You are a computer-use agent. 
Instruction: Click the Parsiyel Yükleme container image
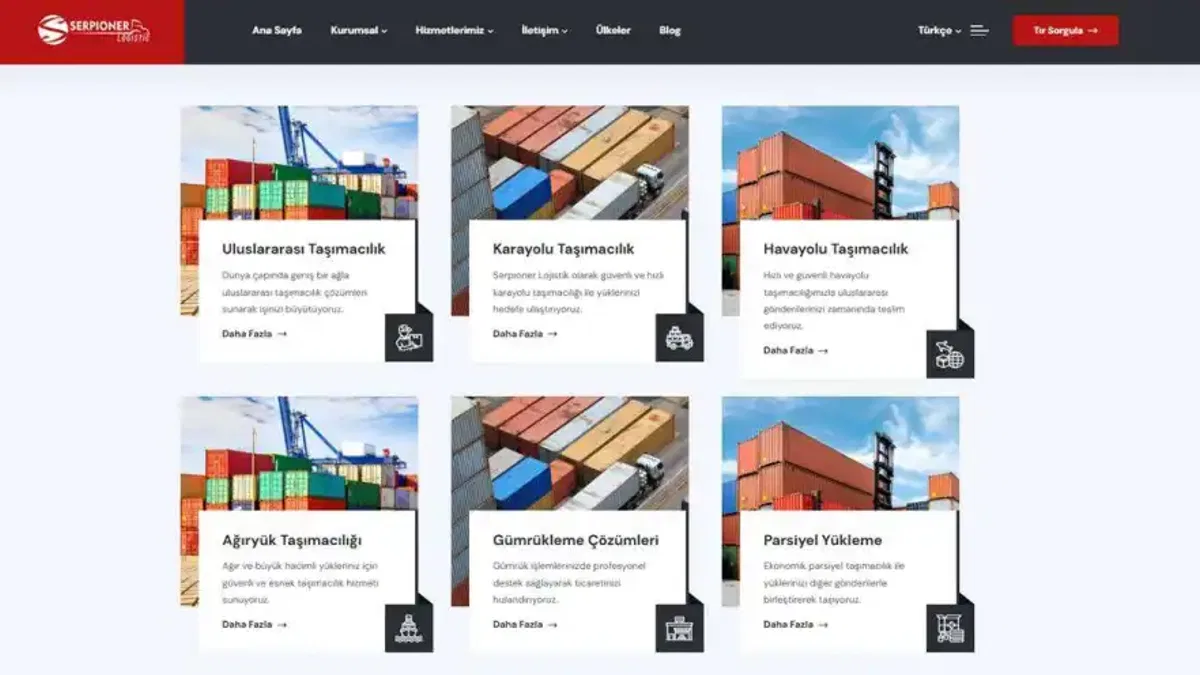(x=841, y=453)
